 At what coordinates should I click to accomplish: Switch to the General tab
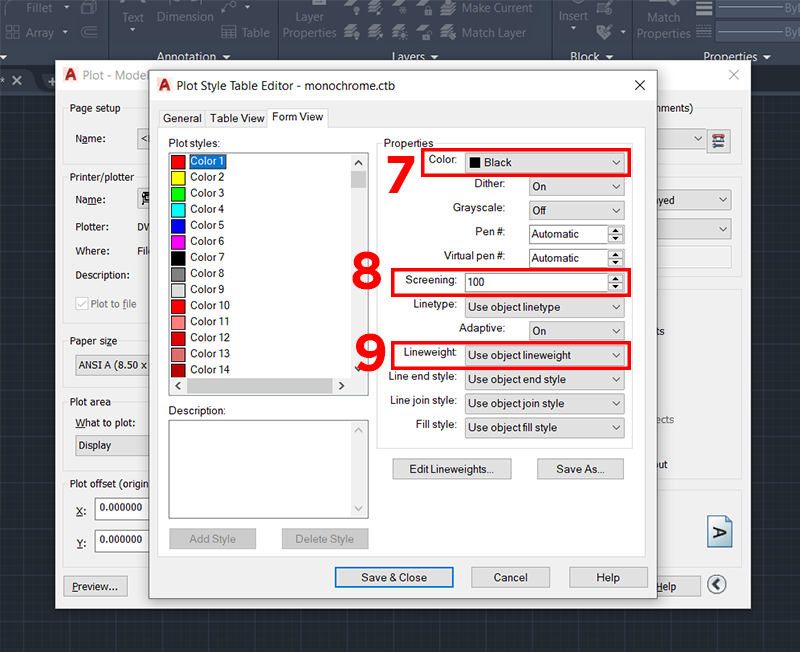tap(182, 118)
